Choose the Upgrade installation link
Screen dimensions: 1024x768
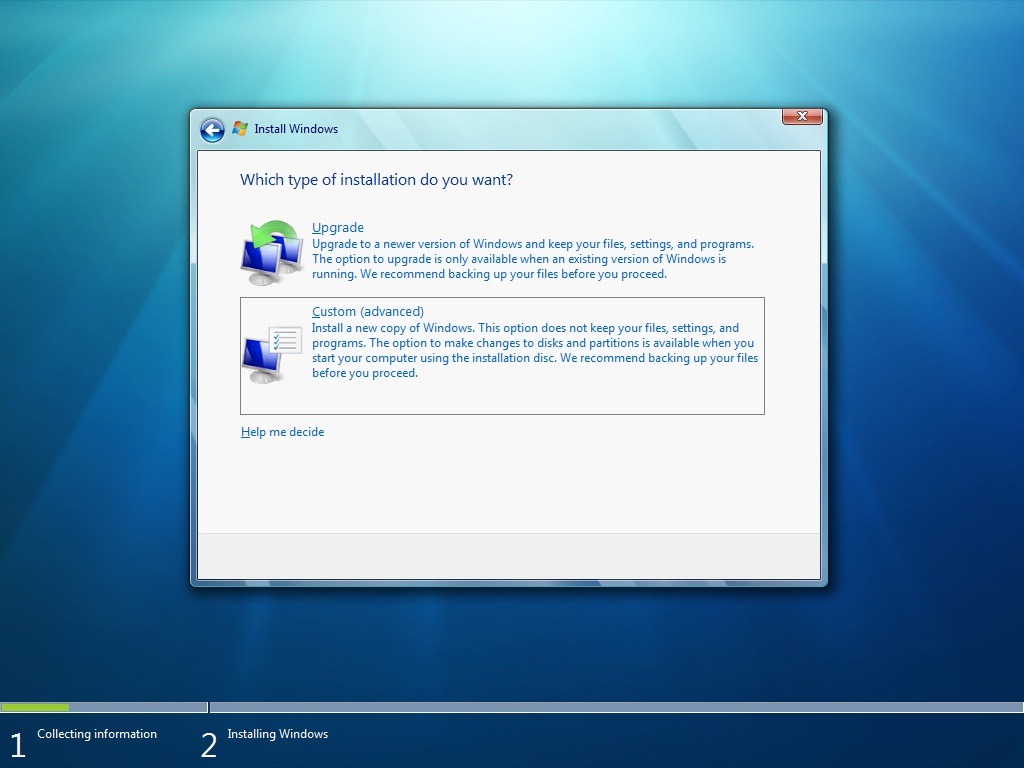coord(338,227)
